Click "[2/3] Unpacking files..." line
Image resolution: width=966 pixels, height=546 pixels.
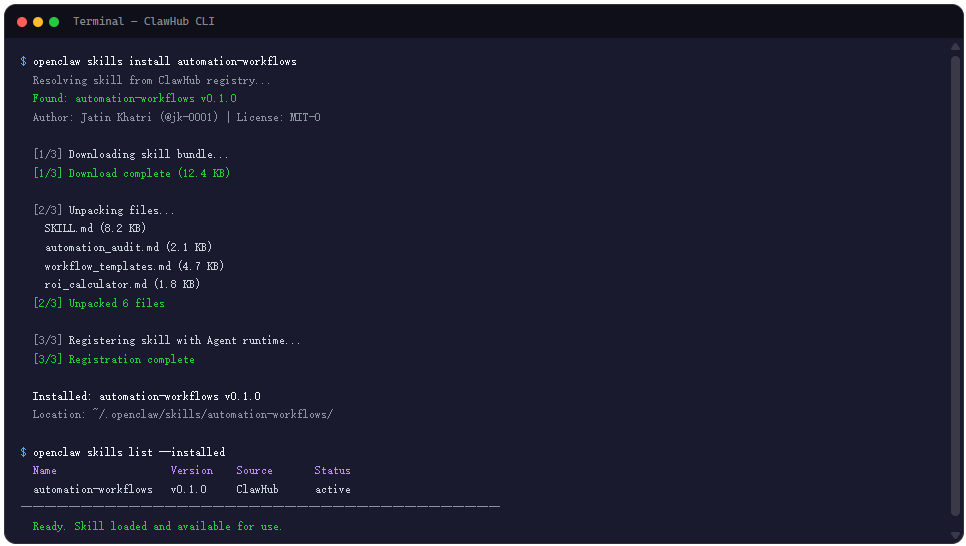[x=104, y=210]
